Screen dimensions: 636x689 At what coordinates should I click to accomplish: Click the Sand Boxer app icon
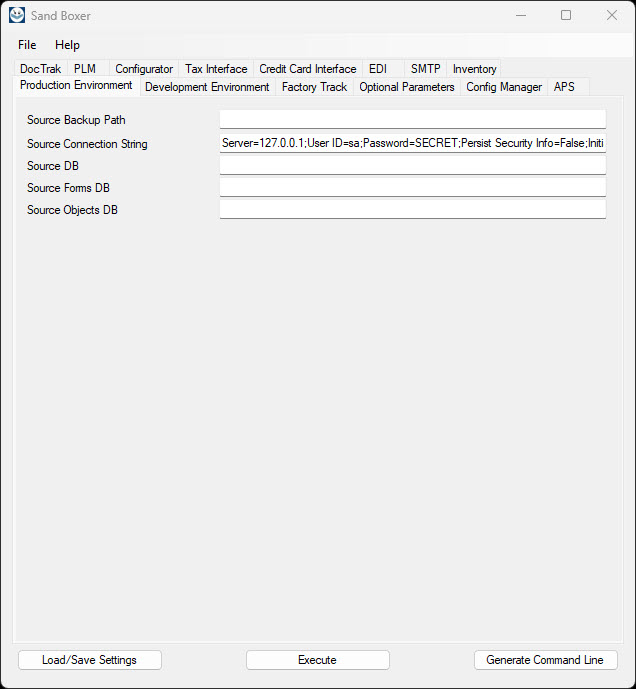pyautogui.click(x=17, y=16)
